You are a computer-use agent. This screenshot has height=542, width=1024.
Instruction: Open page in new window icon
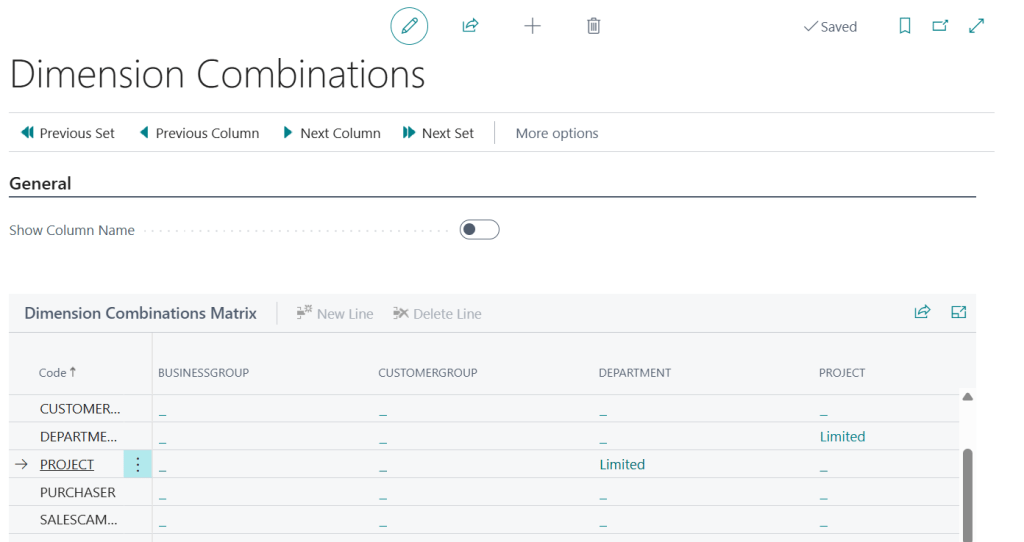point(940,26)
